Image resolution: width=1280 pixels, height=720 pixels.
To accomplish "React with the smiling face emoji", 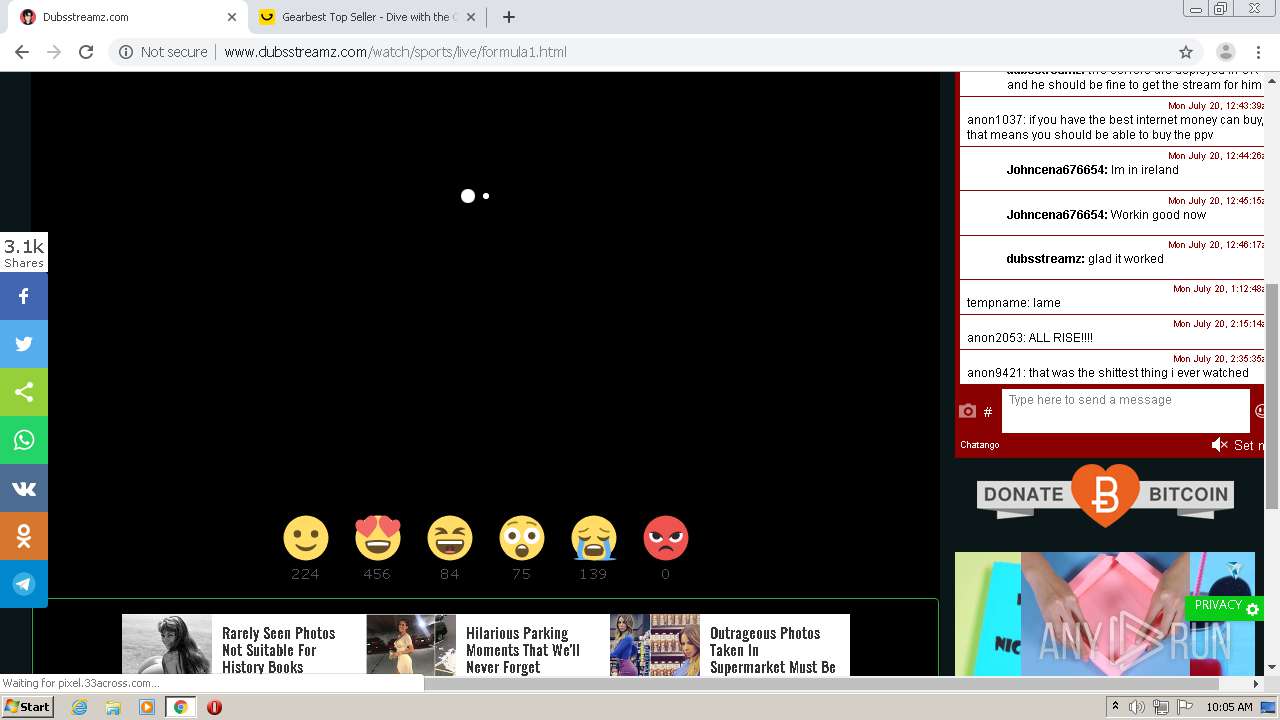I will click(306, 538).
